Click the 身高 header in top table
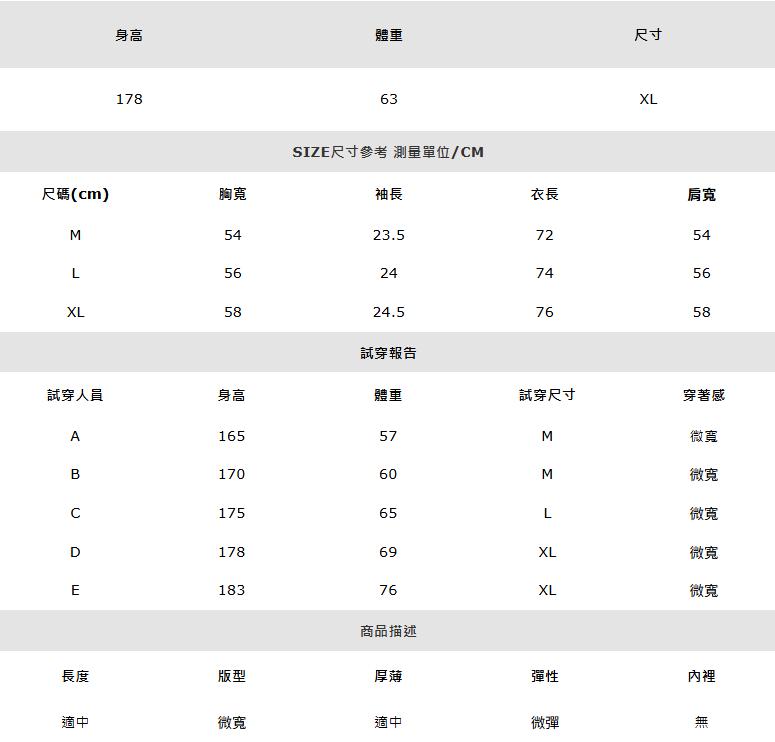The height and width of the screenshot is (742, 775). pos(129,35)
